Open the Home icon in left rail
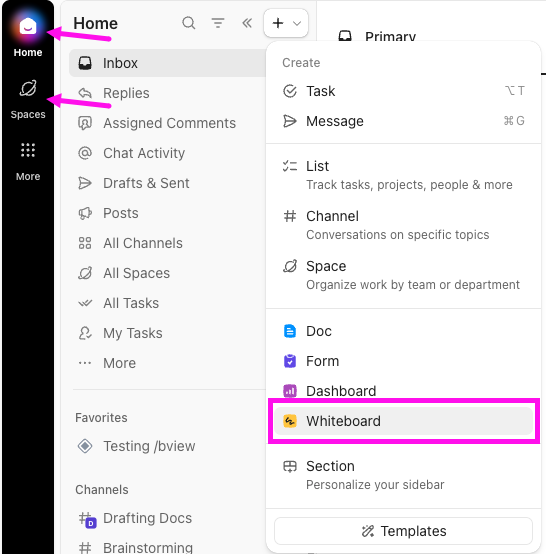Image resolution: width=546 pixels, height=554 pixels. 28,26
